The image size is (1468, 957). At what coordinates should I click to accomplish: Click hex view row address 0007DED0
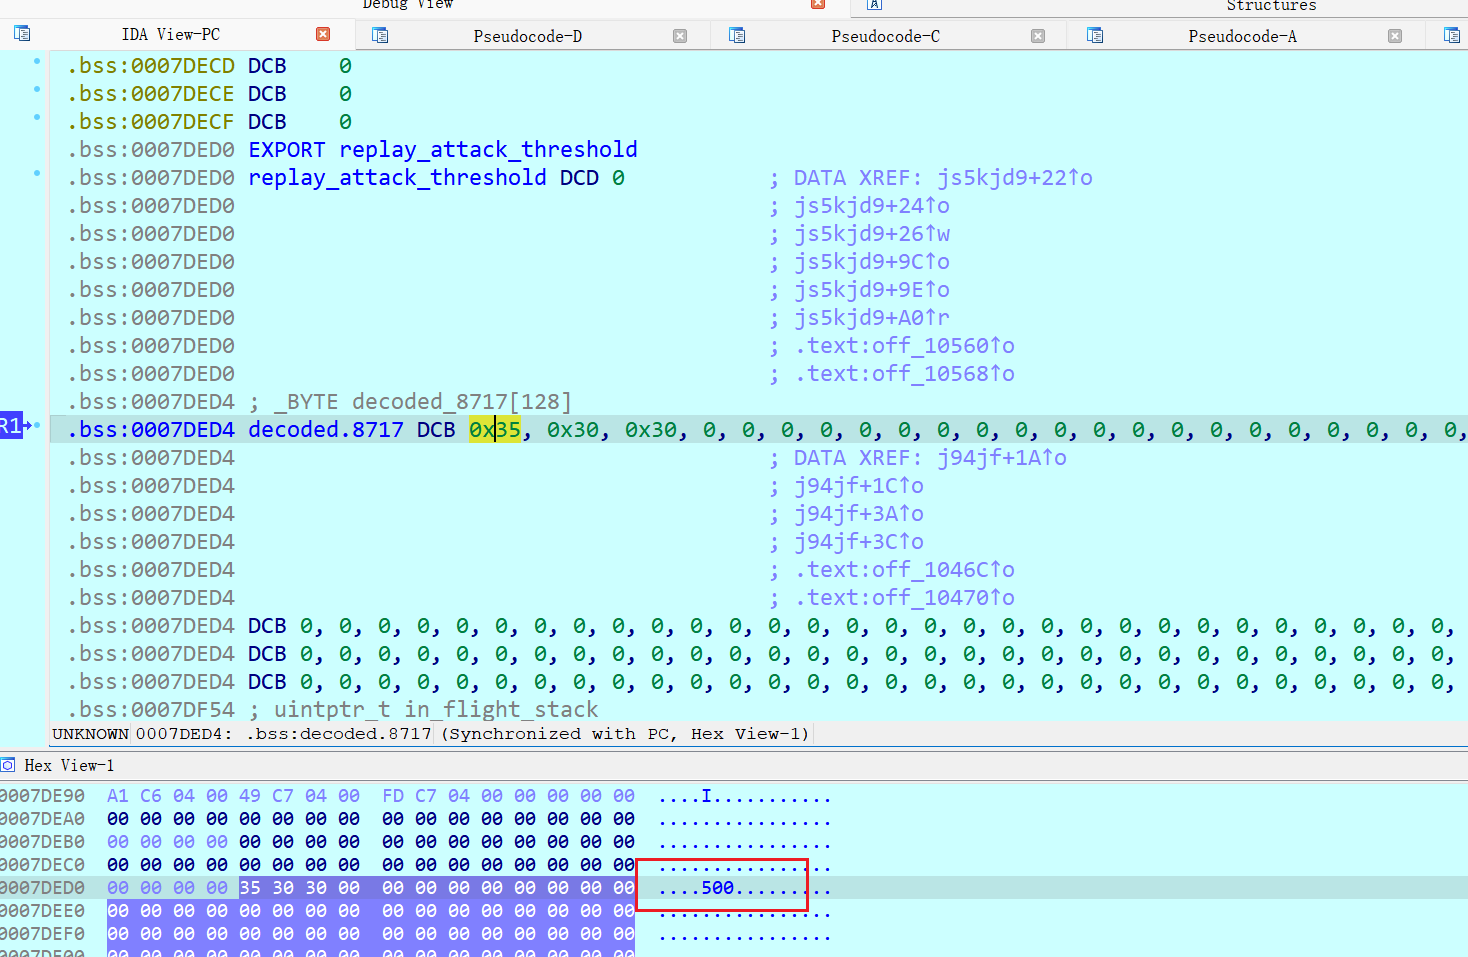click(42, 888)
